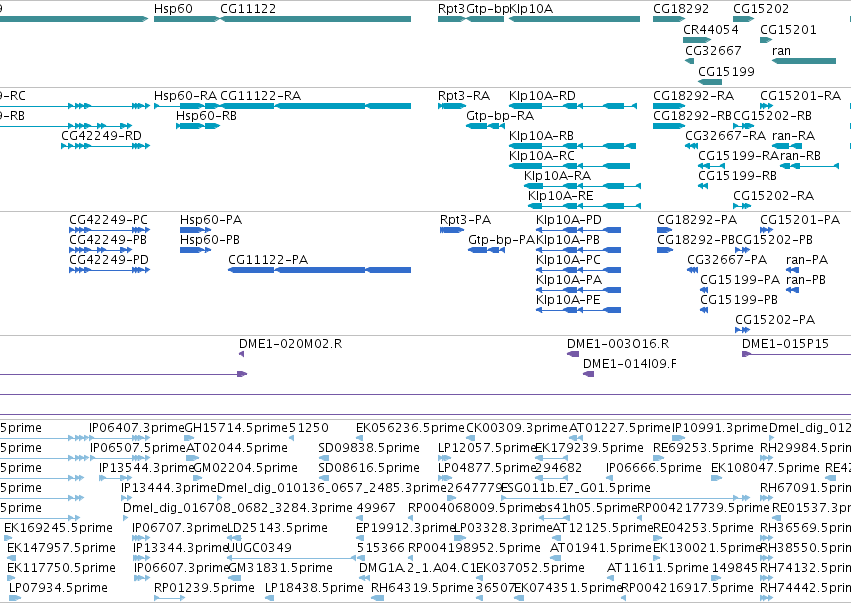Click the ran gene label
851x603 pixels.
coord(781,50)
